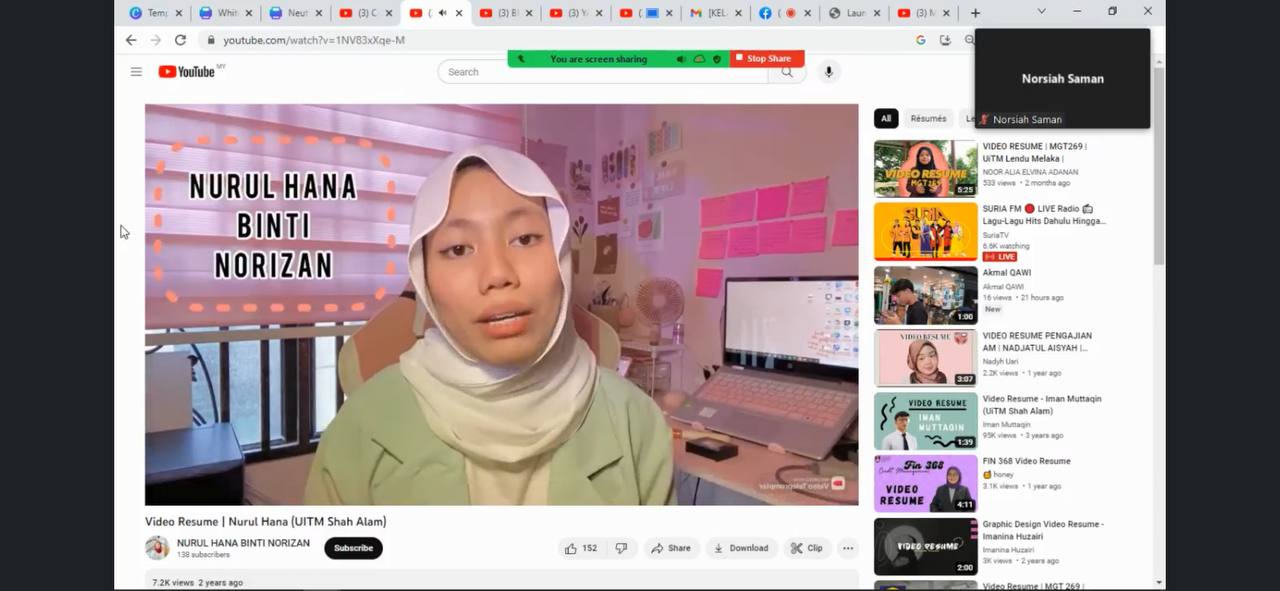Dislike the video with thumbs down

click(x=621, y=548)
